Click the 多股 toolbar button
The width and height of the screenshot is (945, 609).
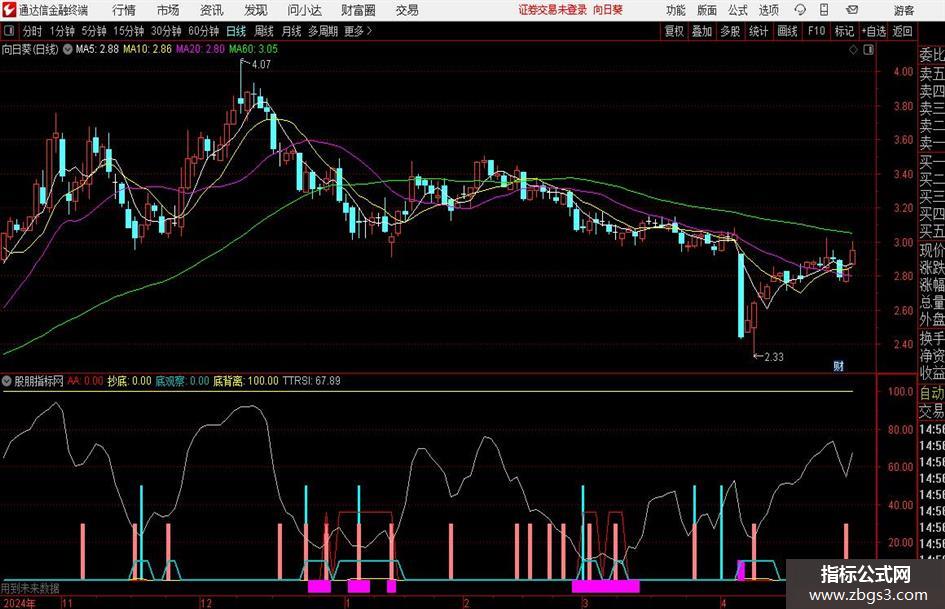click(x=730, y=31)
